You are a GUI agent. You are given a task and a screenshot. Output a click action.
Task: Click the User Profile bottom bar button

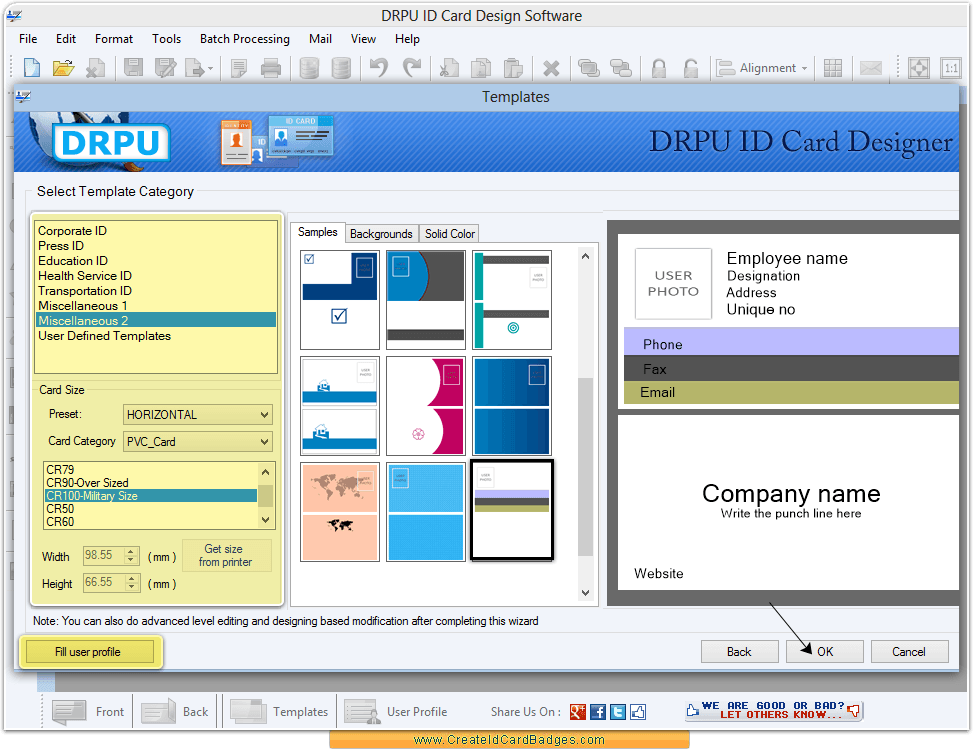pos(396,712)
